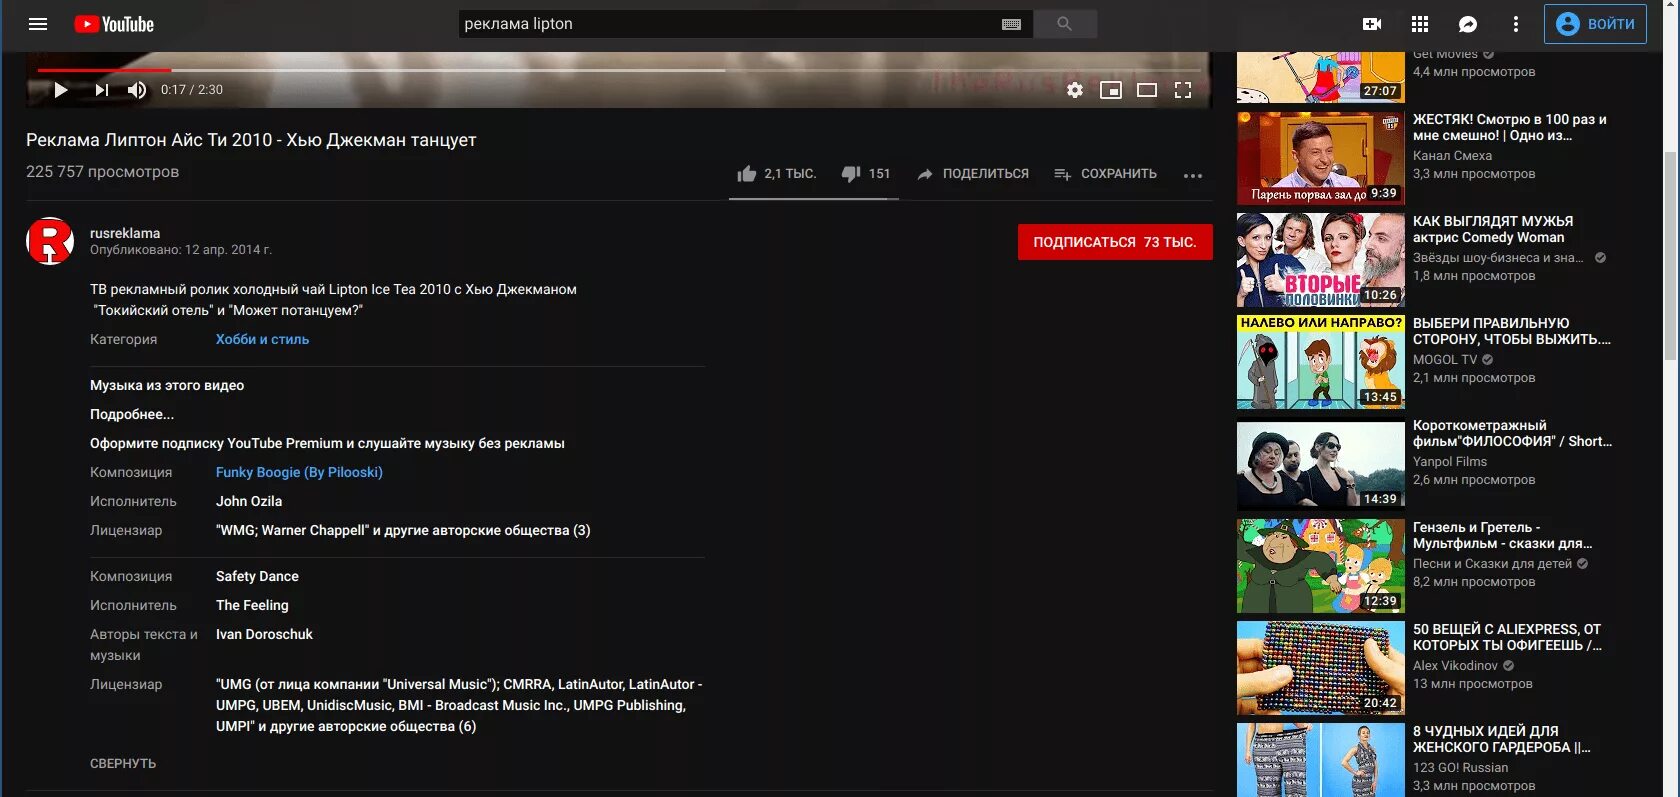Open НАЛЕВО ИЛИ НАПРАВО 13:45 thumbnail
The width and height of the screenshot is (1680, 797).
[x=1320, y=362]
